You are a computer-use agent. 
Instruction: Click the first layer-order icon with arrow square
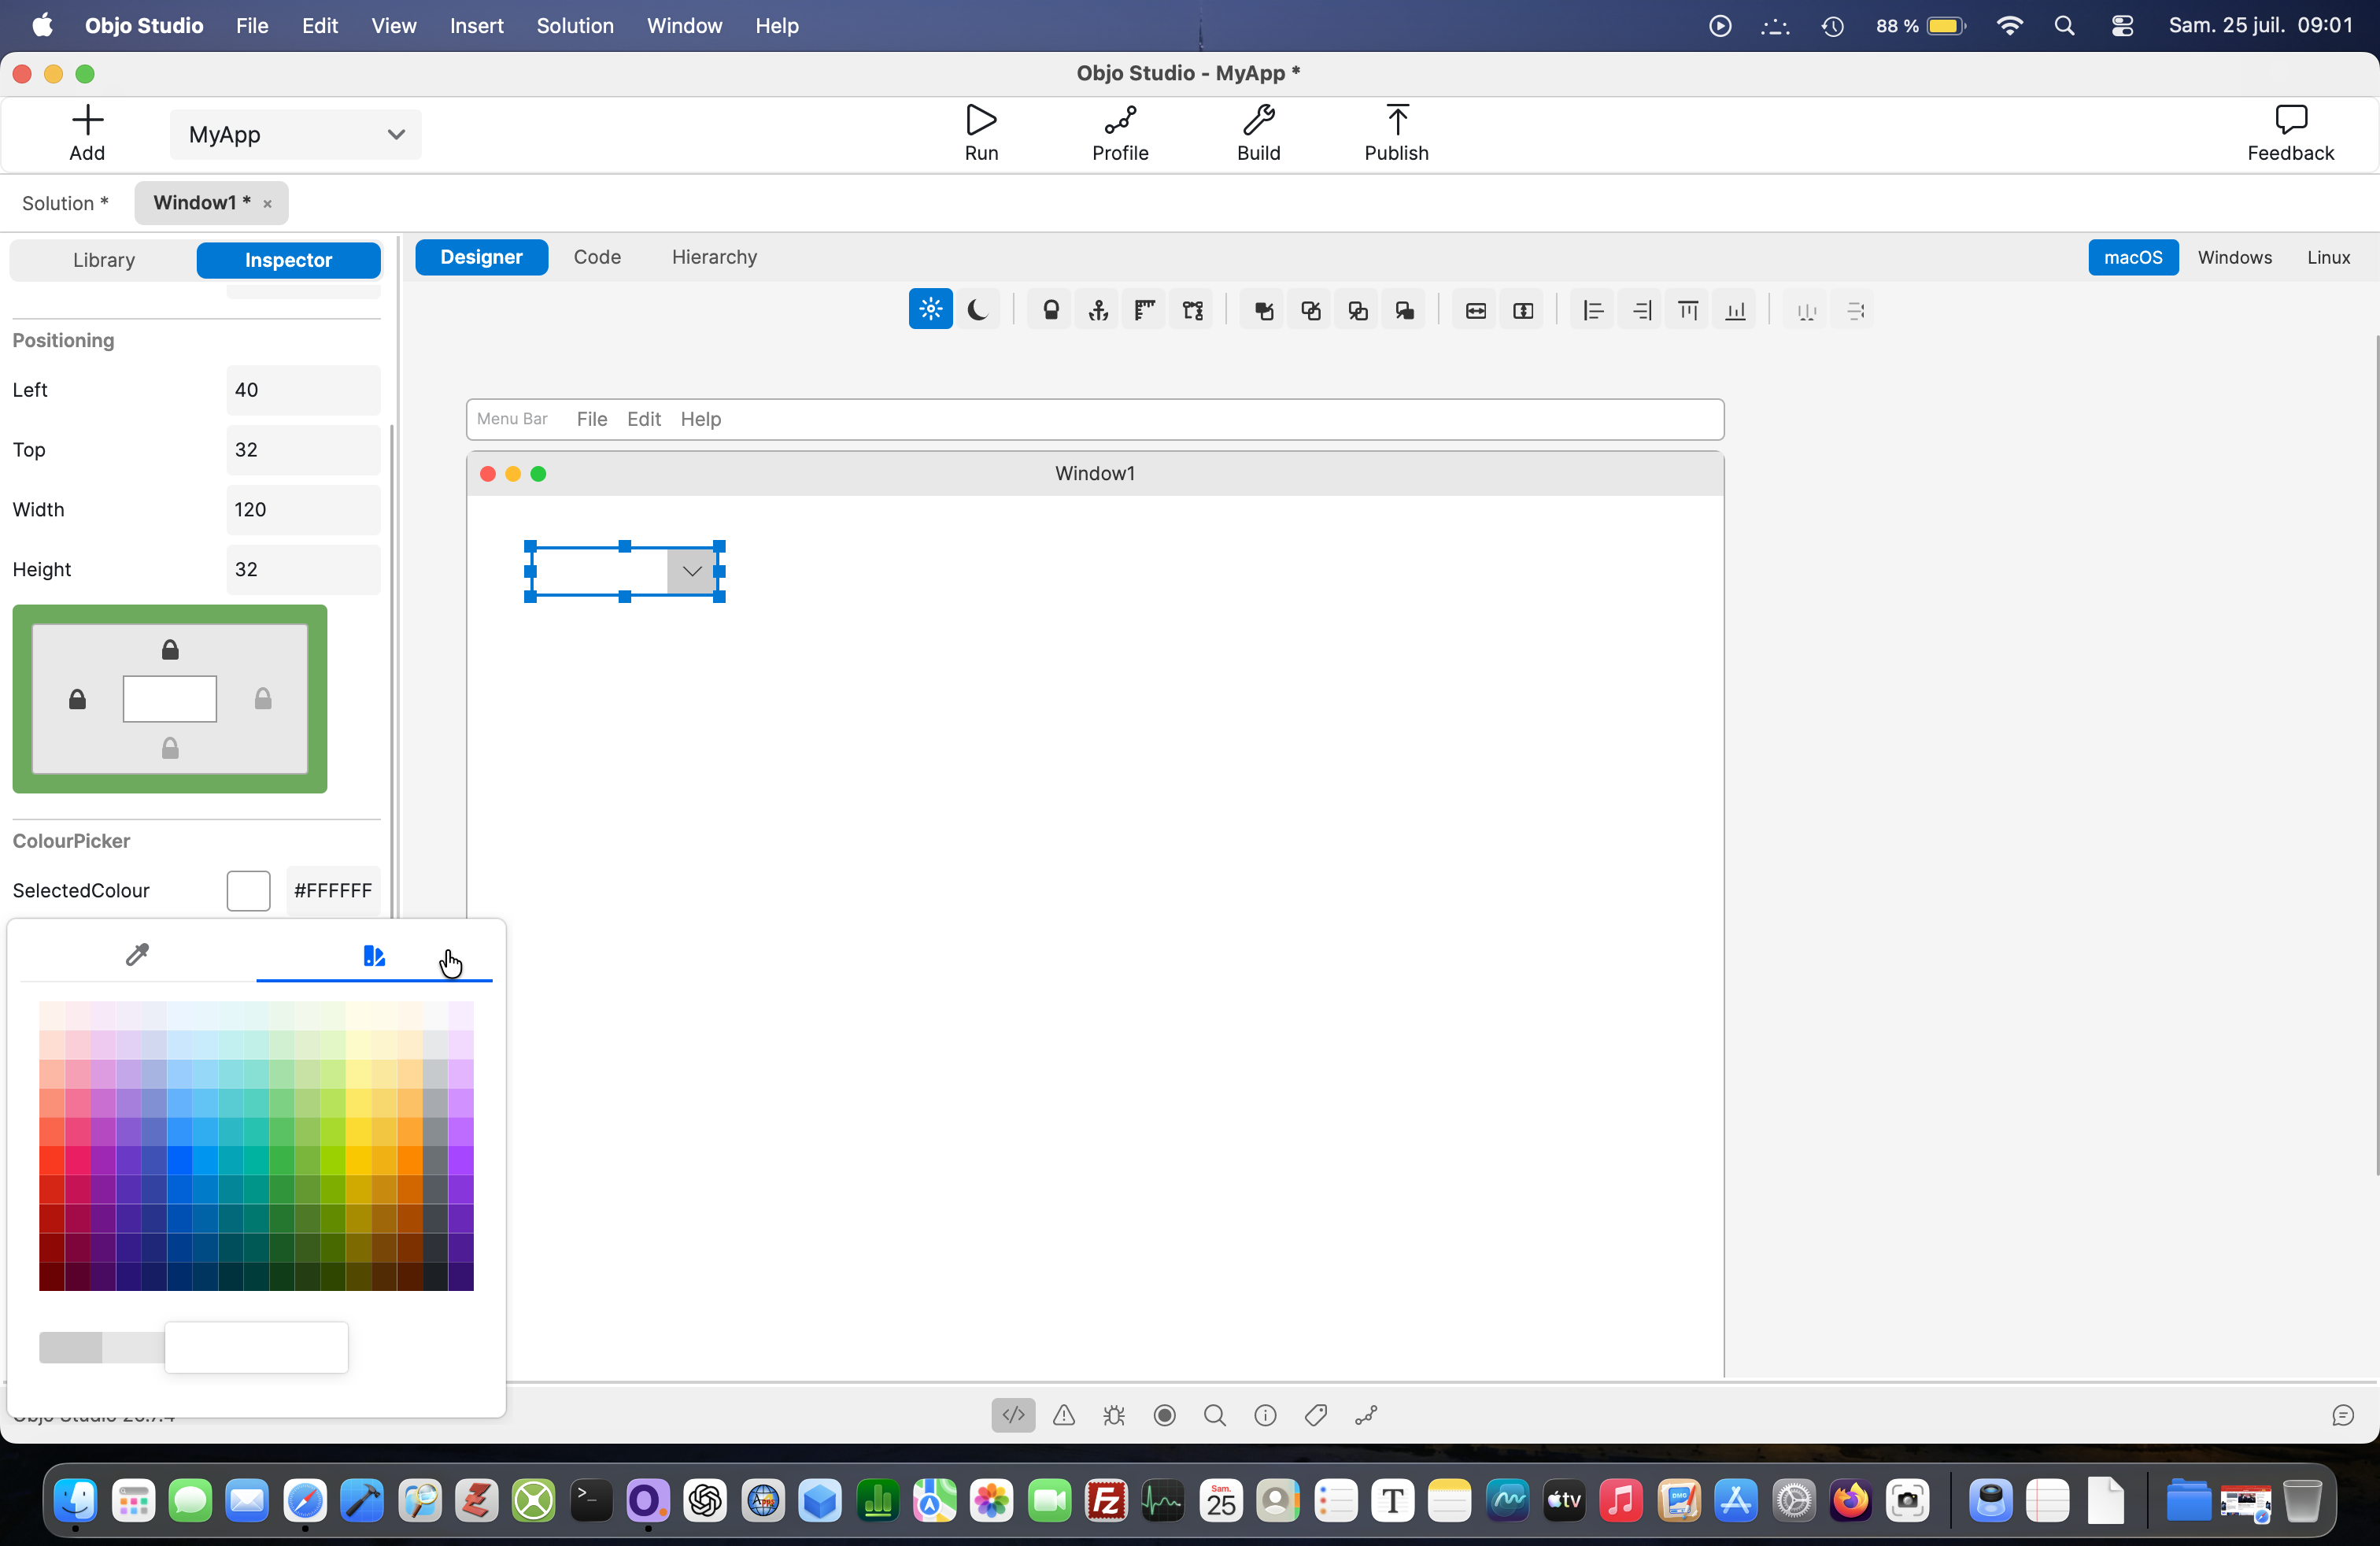click(x=1264, y=310)
